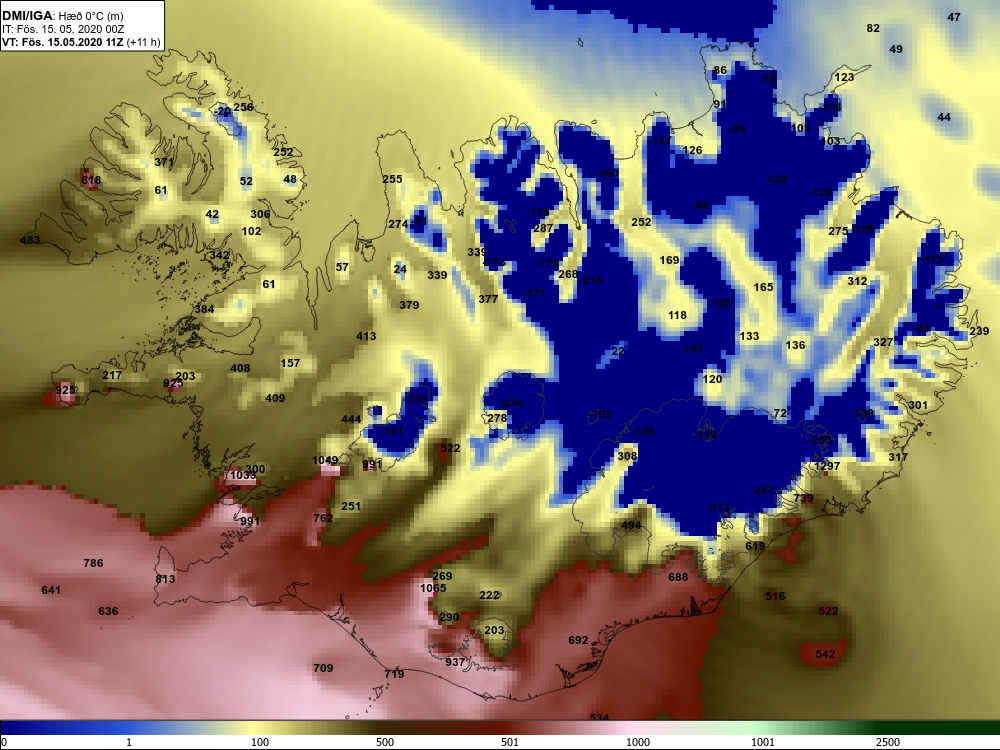This screenshot has width=1000, height=750.
Task: Click the 1297 map value
Action: [827, 466]
